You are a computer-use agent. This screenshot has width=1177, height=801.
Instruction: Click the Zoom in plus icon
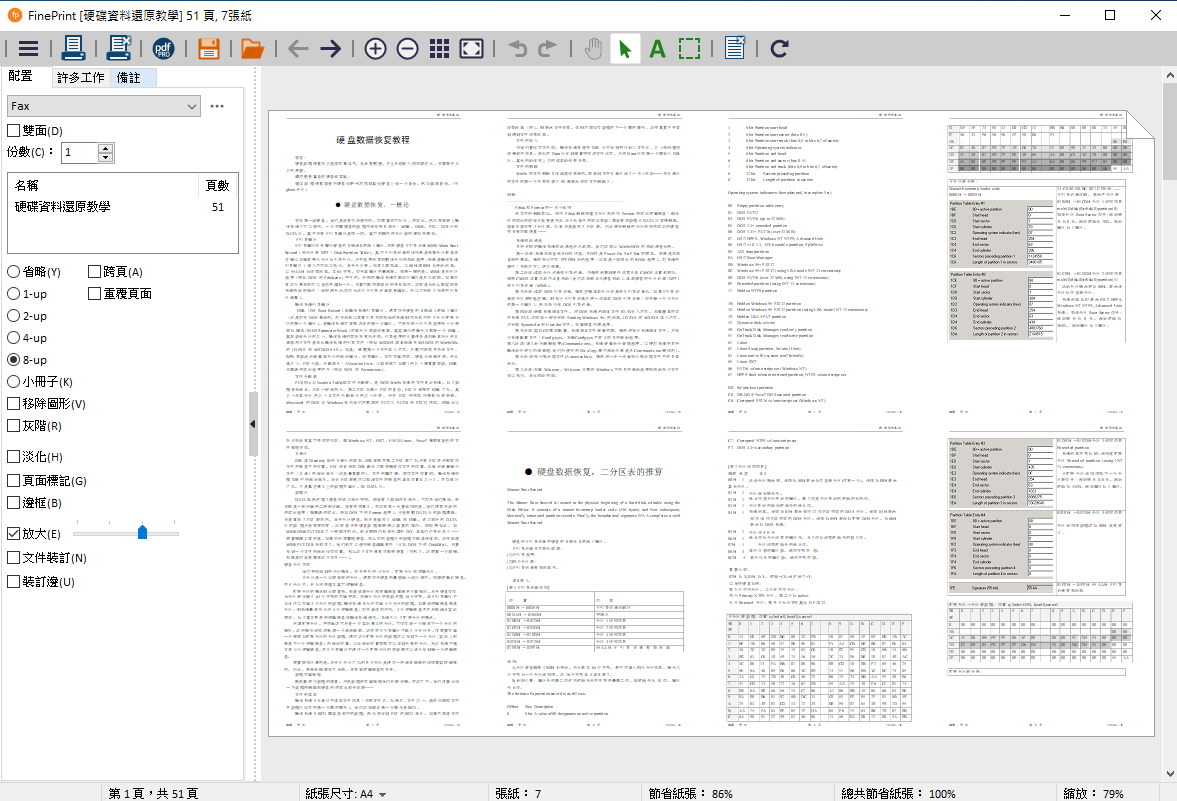375,49
